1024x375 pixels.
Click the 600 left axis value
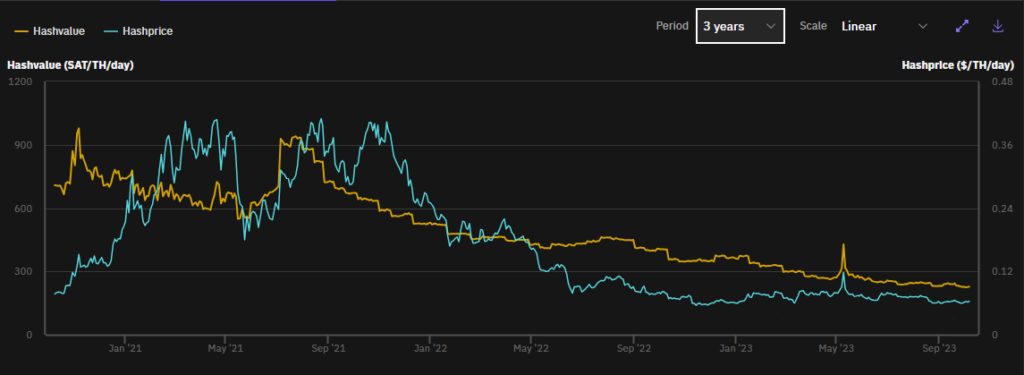[25, 208]
